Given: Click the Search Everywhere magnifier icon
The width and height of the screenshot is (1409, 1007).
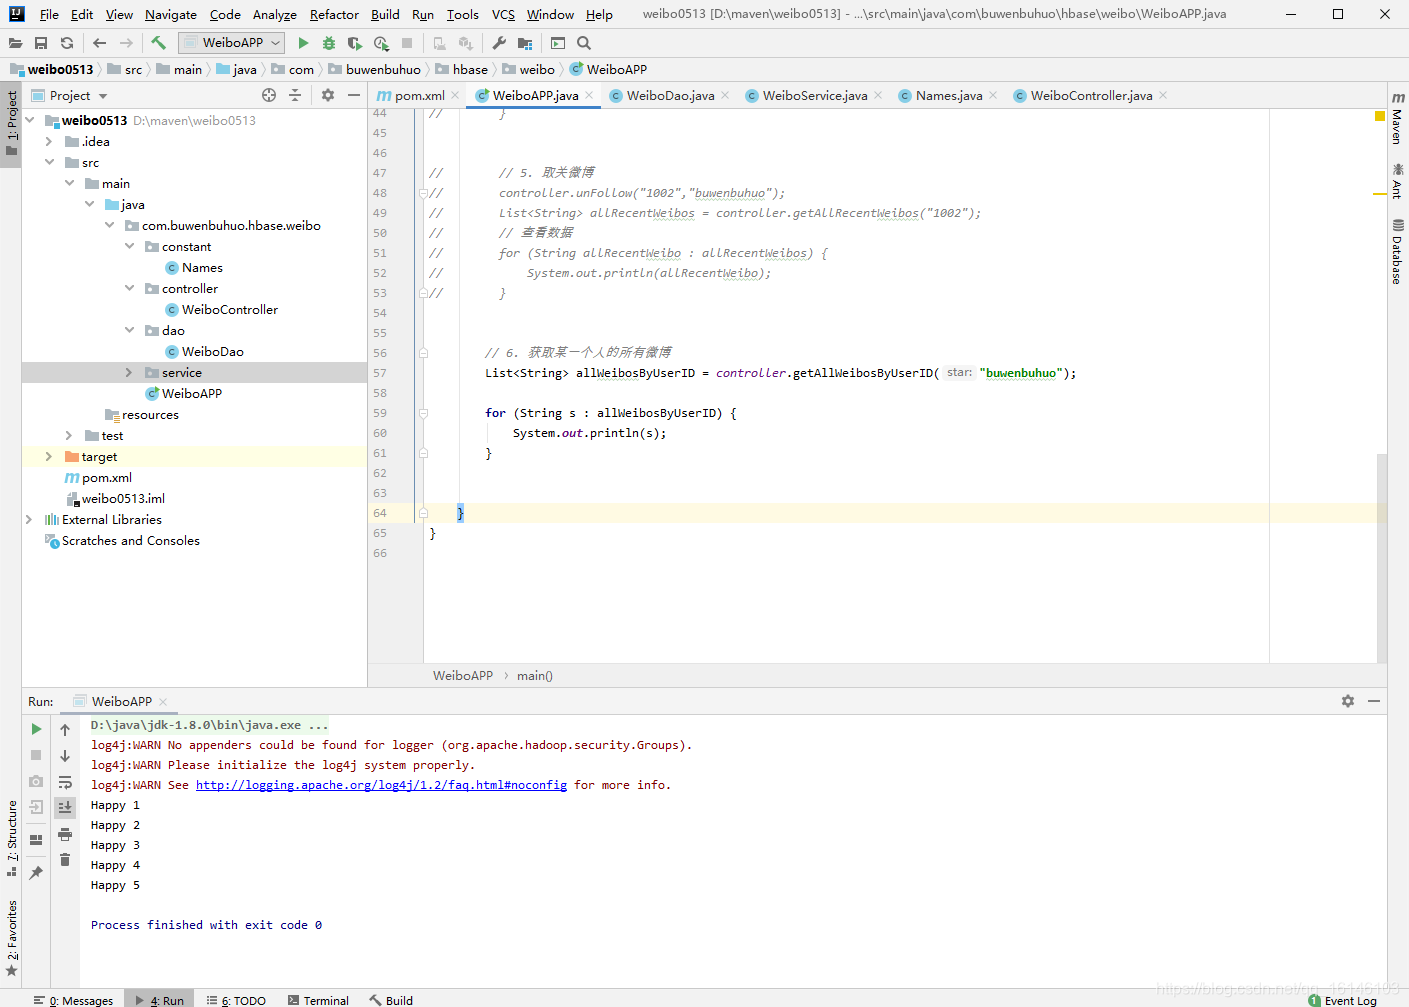Looking at the screenshot, I should pos(584,43).
